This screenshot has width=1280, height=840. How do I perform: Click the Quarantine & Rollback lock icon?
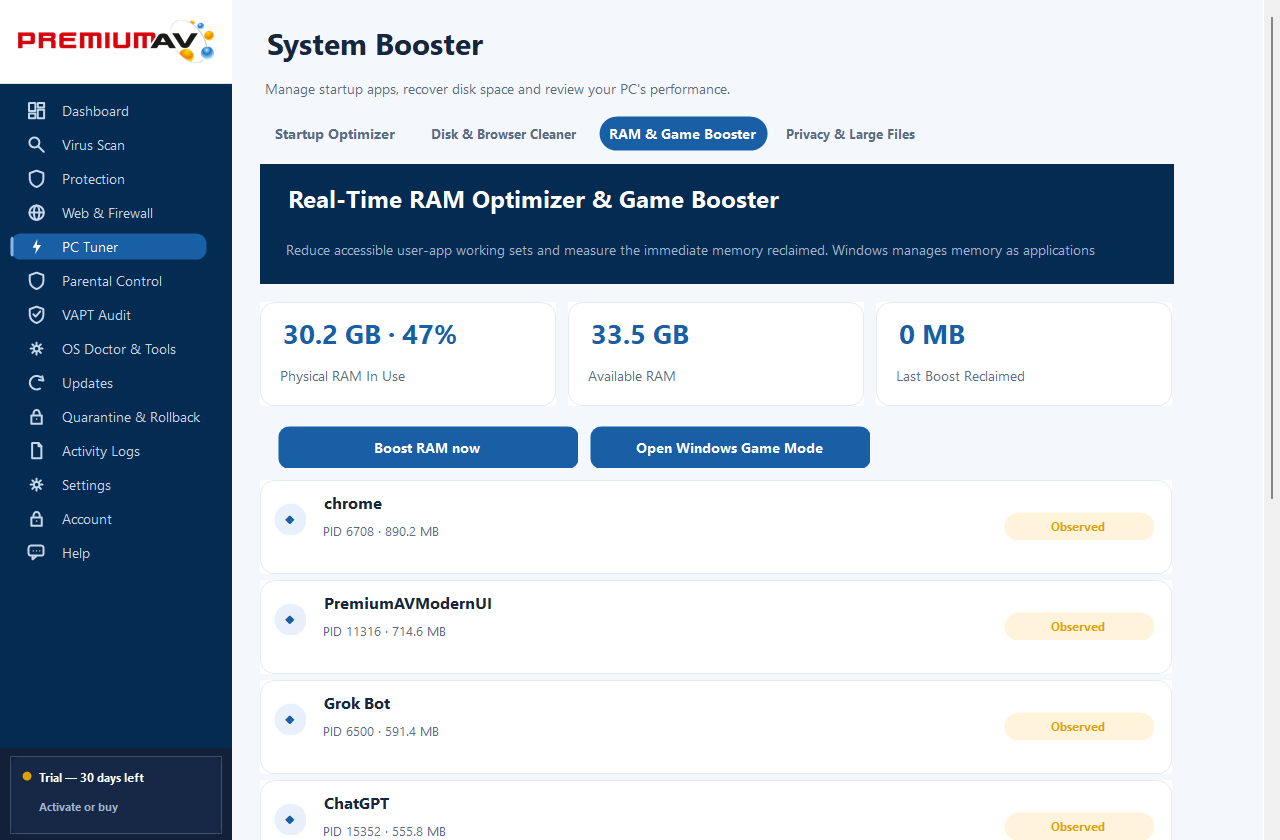click(37, 417)
